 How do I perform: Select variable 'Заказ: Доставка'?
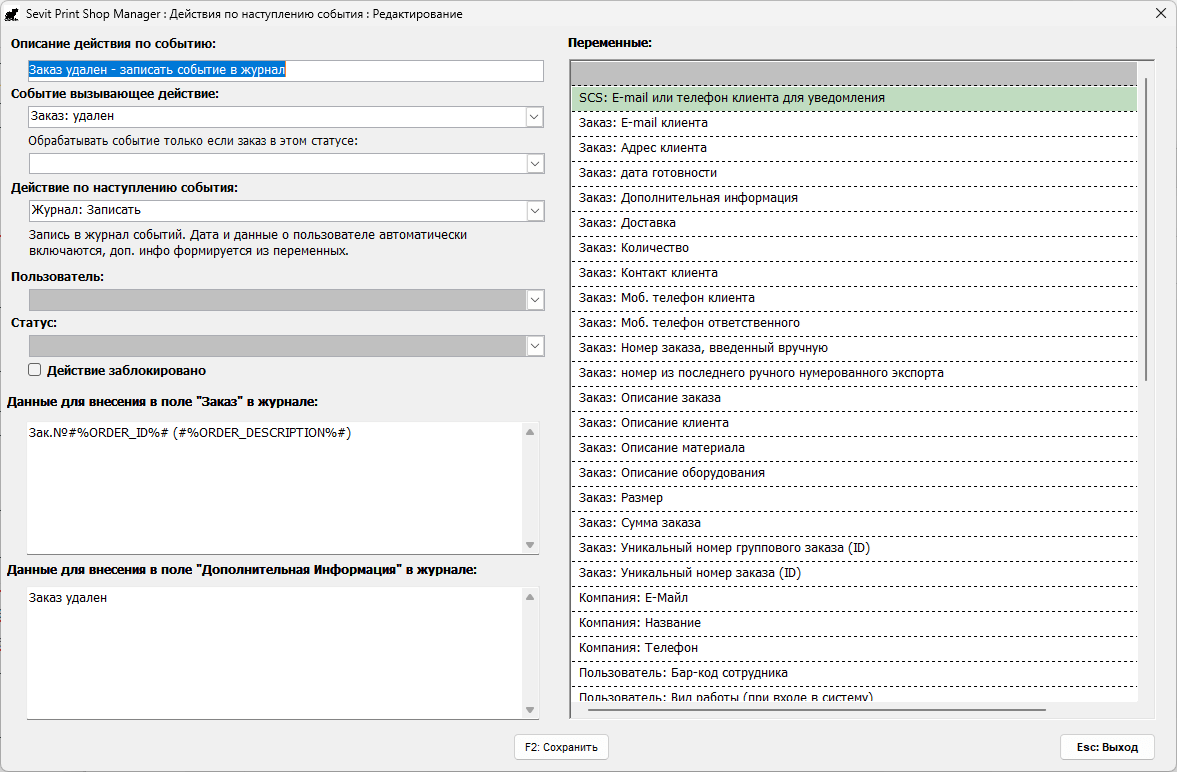point(854,223)
